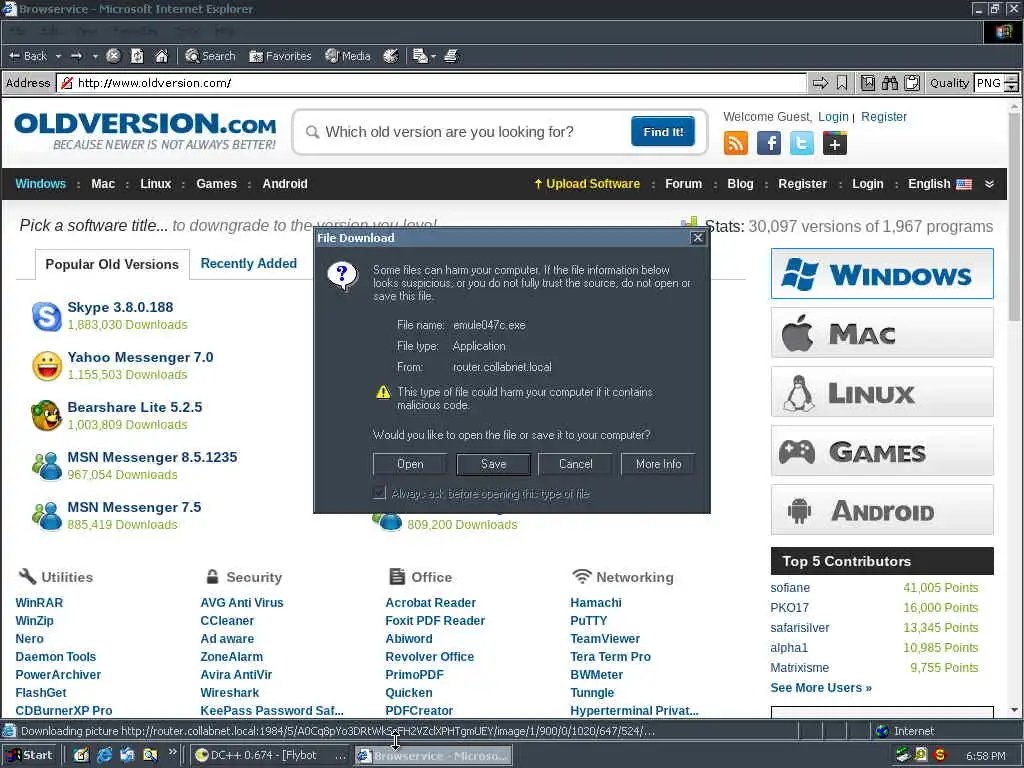Screen dimensions: 1024x768
Task: Select Mac in the site navigation bar
Action: click(103, 184)
